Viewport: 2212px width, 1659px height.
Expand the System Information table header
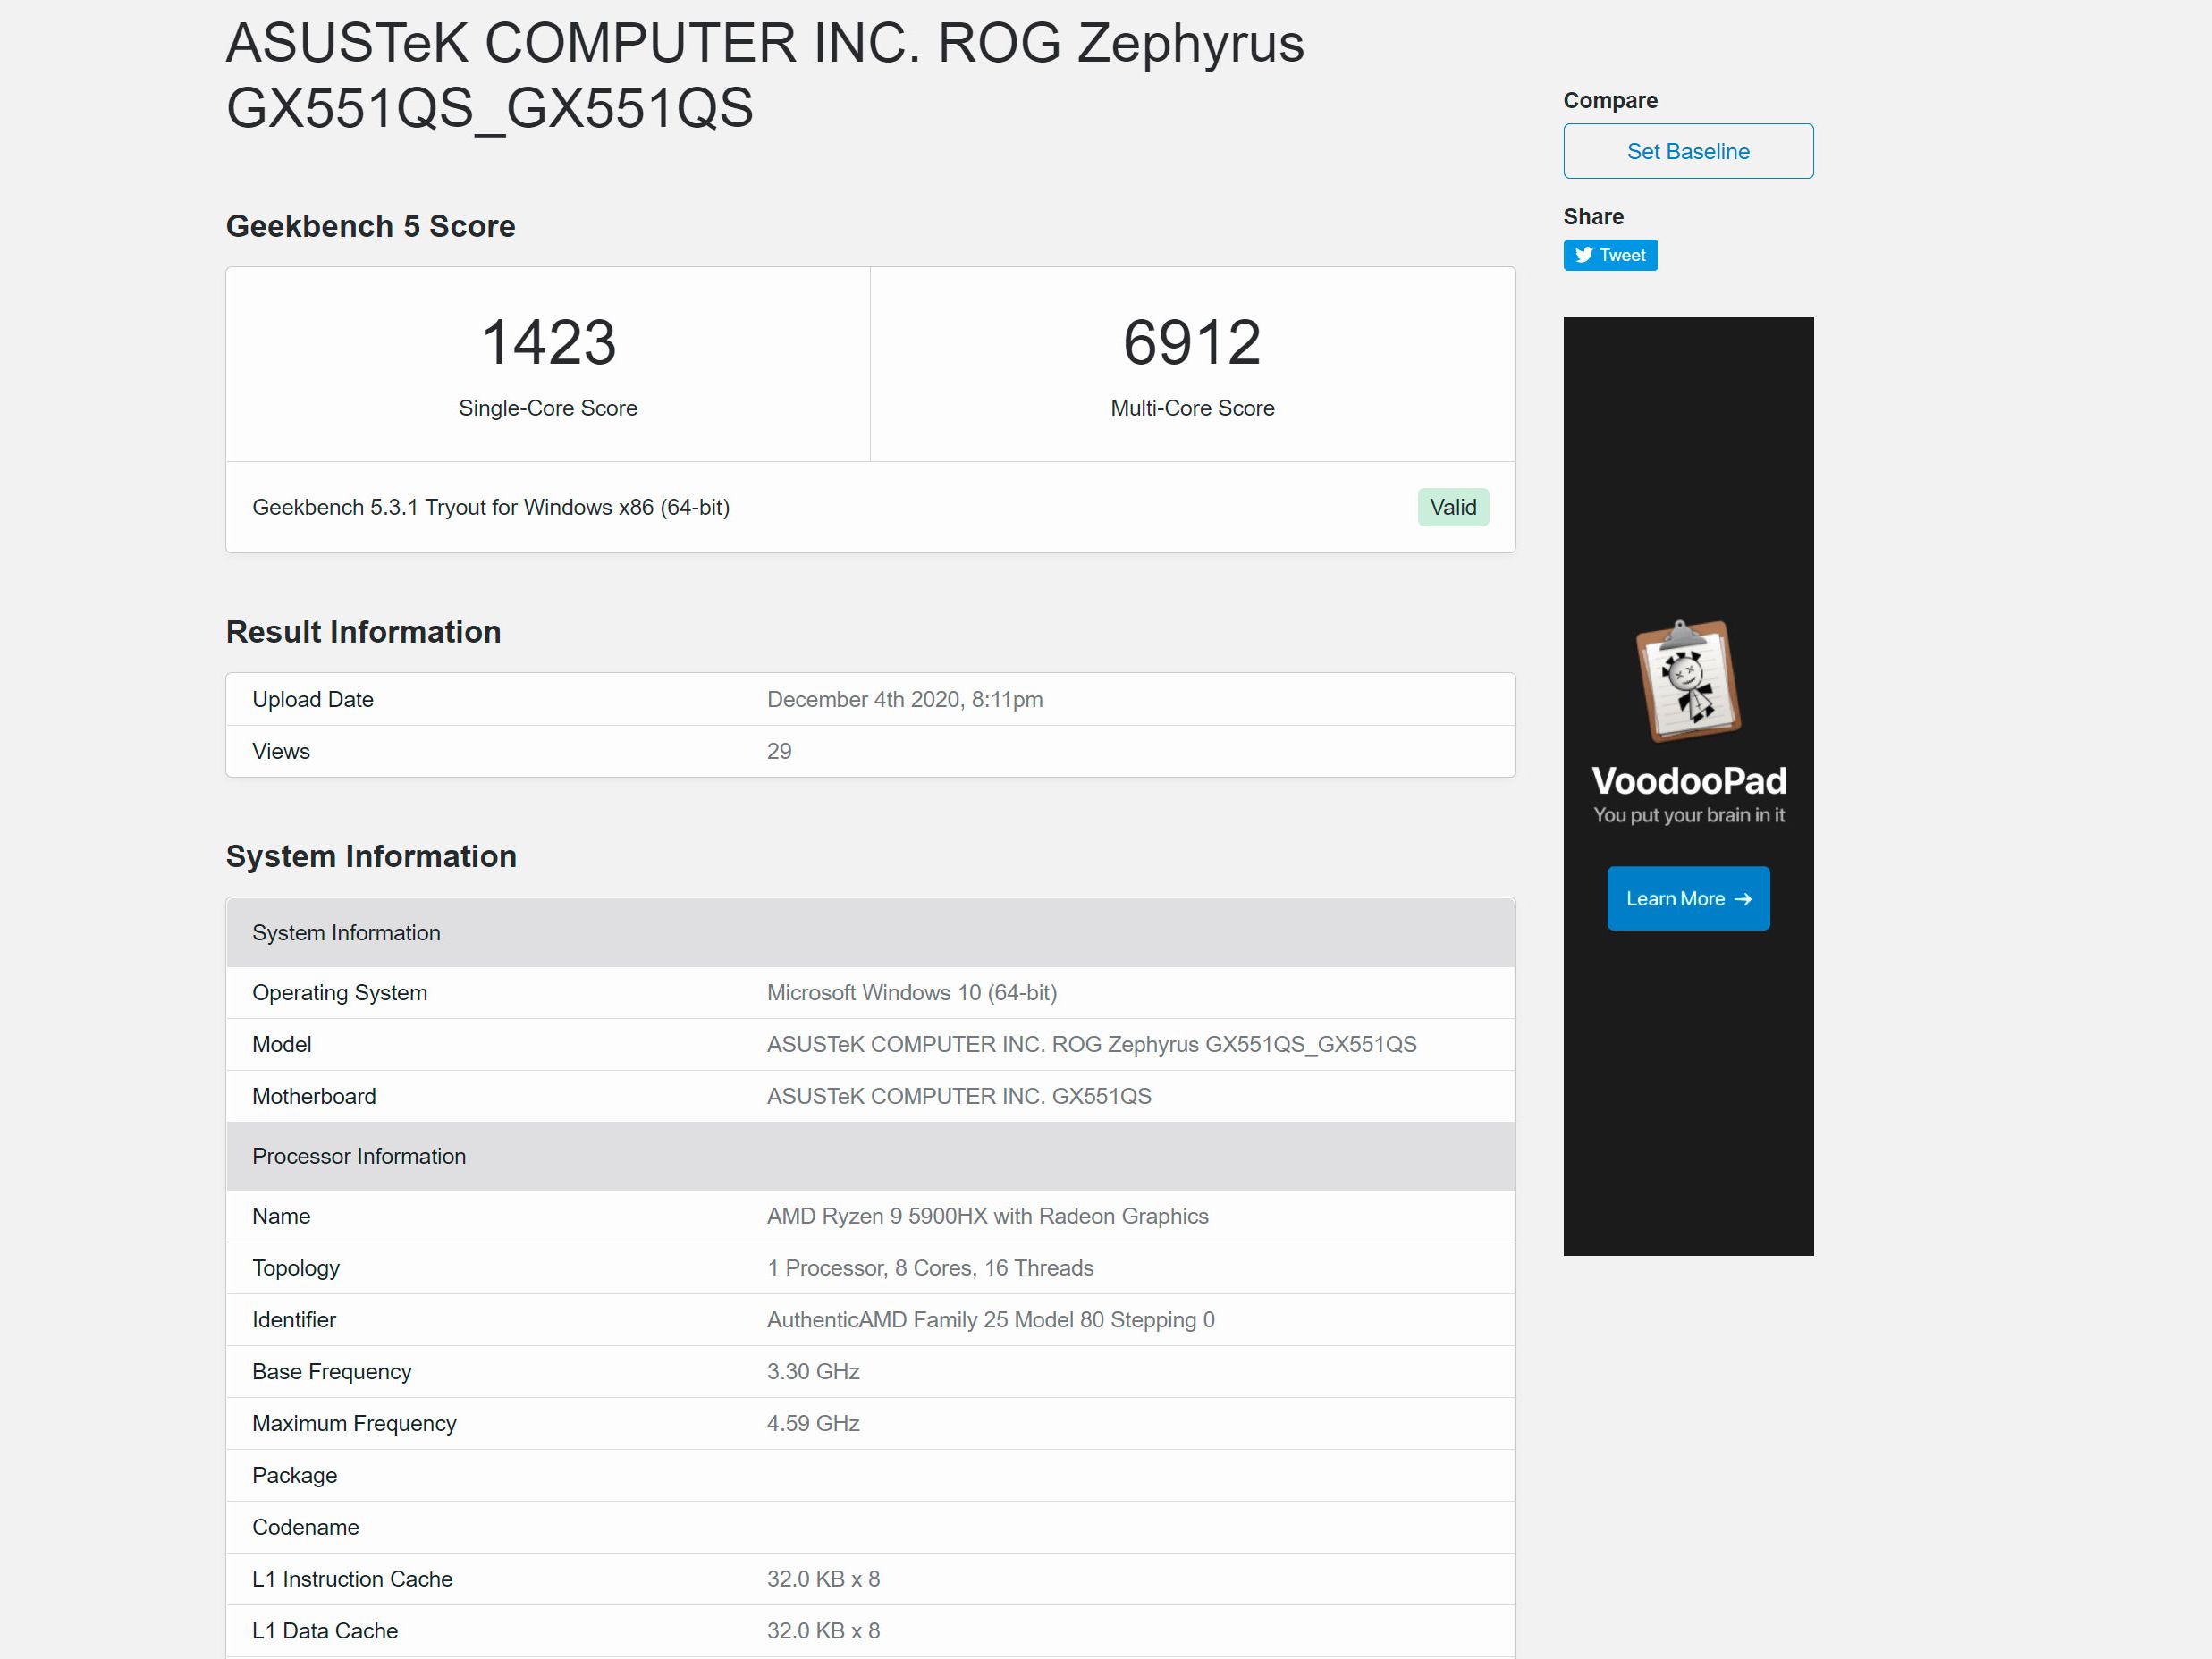point(346,932)
